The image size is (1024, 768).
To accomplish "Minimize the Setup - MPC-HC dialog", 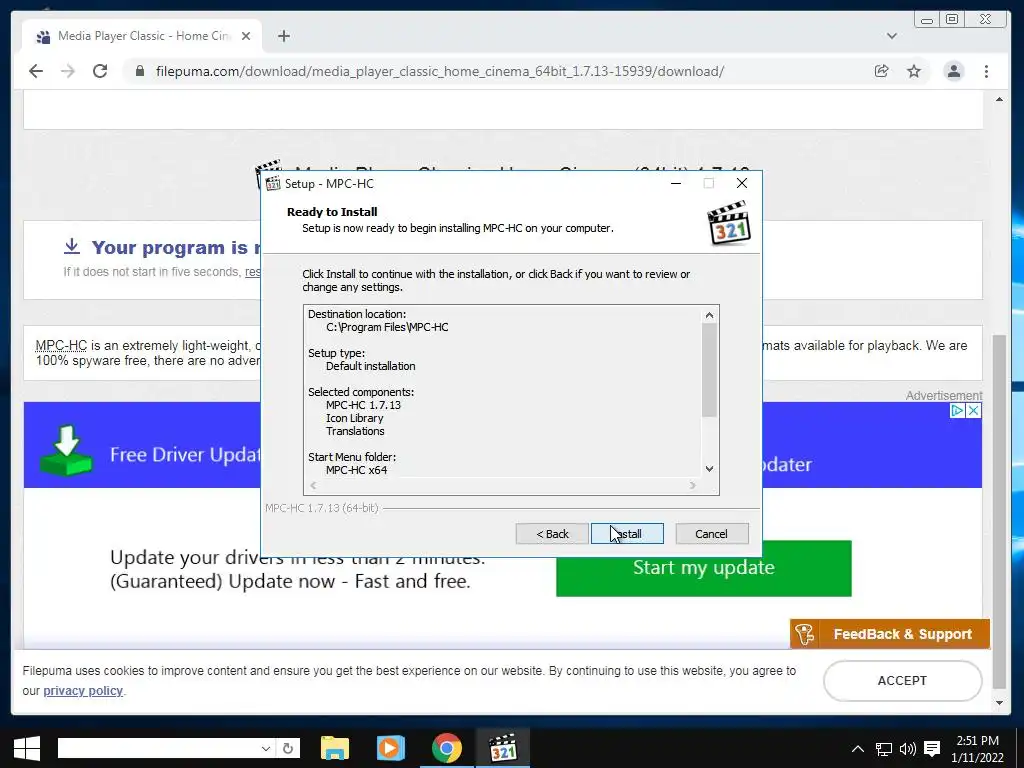I will (x=676, y=184).
